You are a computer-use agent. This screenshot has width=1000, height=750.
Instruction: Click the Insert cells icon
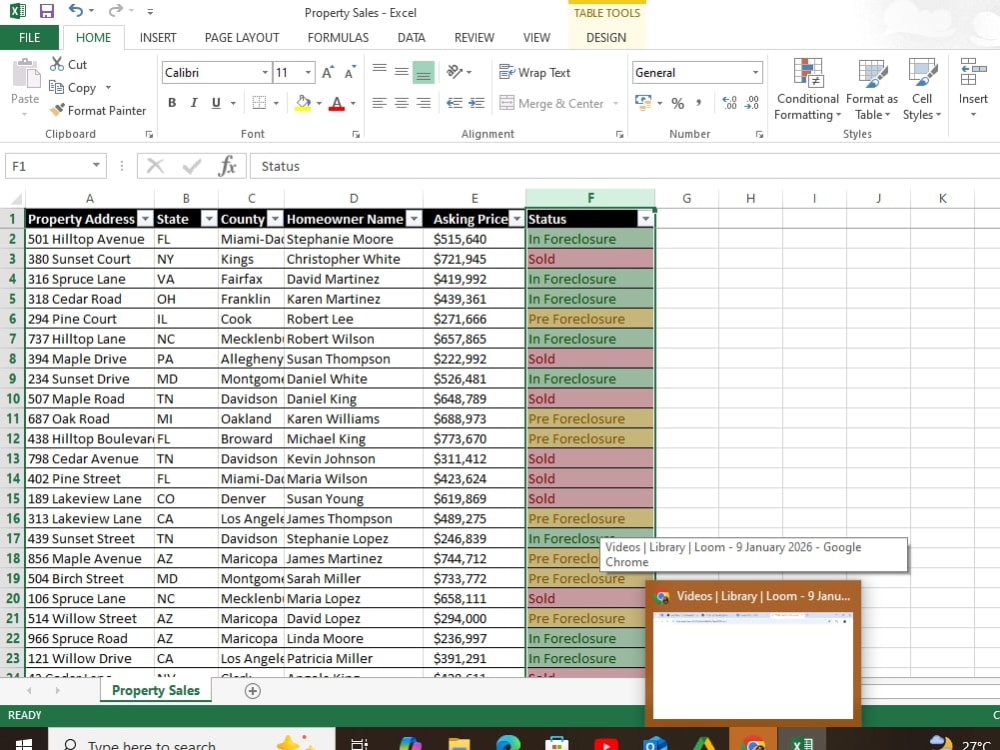[x=973, y=71]
